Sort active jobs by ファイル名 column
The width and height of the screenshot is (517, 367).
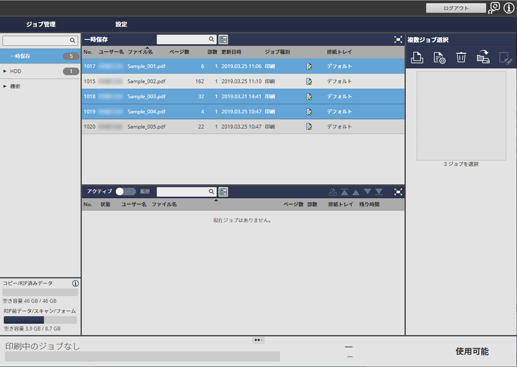point(164,204)
